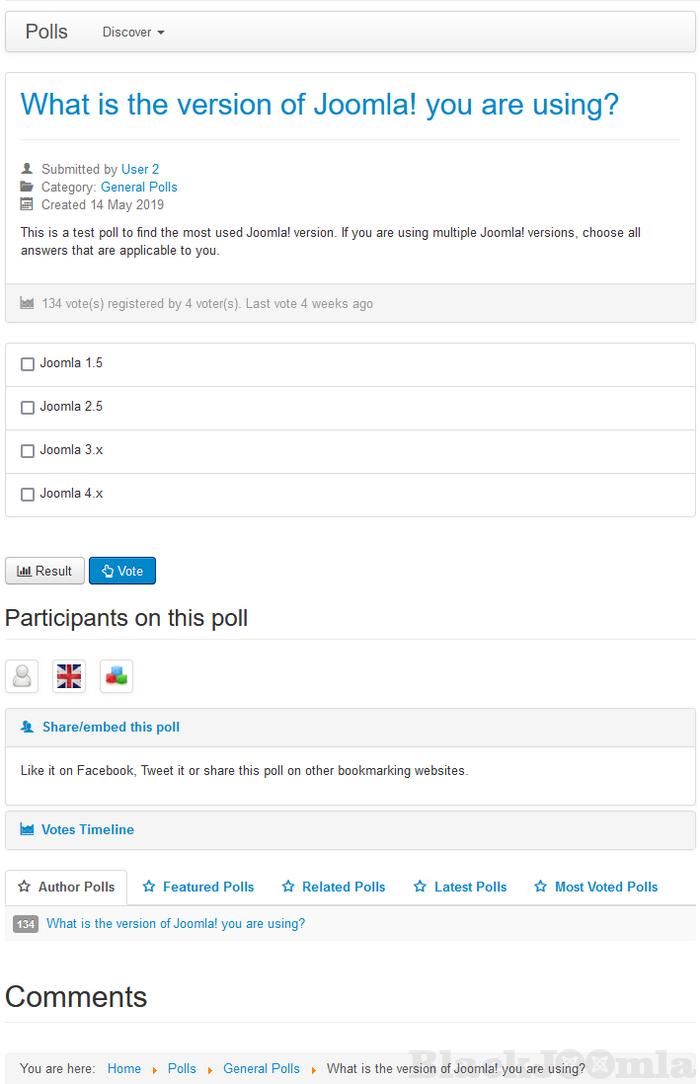Click the default user avatar participant icon
Viewport: 700px width, 1084px height.
pos(22,677)
